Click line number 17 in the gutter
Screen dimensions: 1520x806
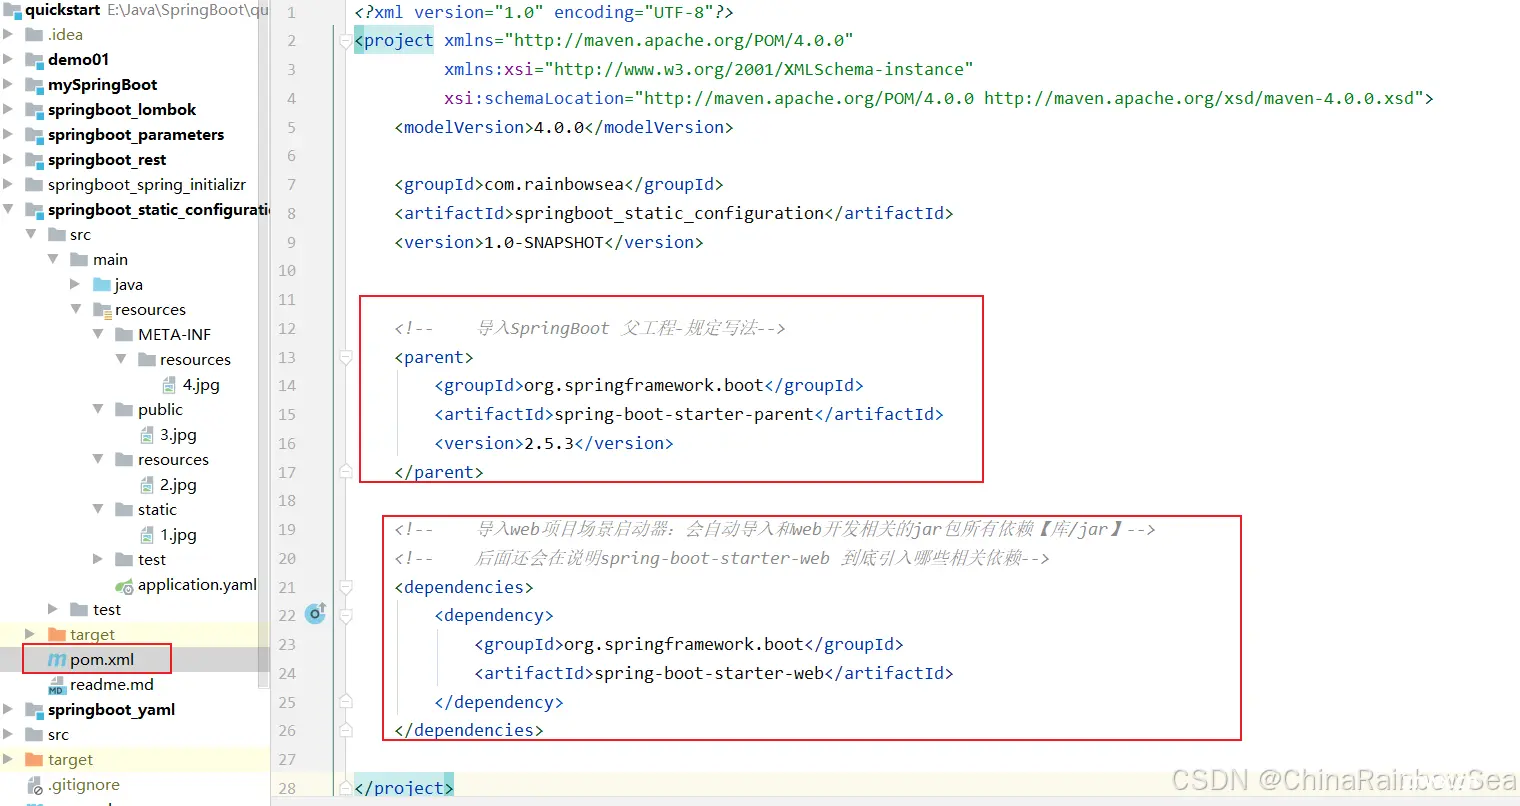click(x=287, y=472)
